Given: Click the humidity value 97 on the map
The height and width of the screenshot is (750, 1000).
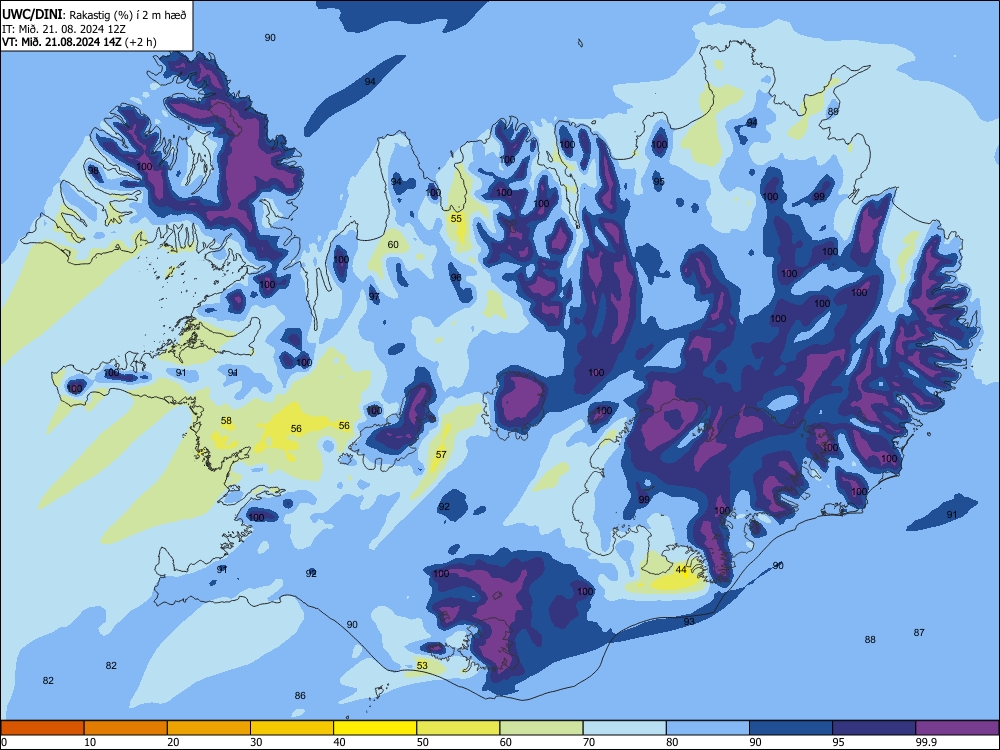Looking at the screenshot, I should 374,297.
